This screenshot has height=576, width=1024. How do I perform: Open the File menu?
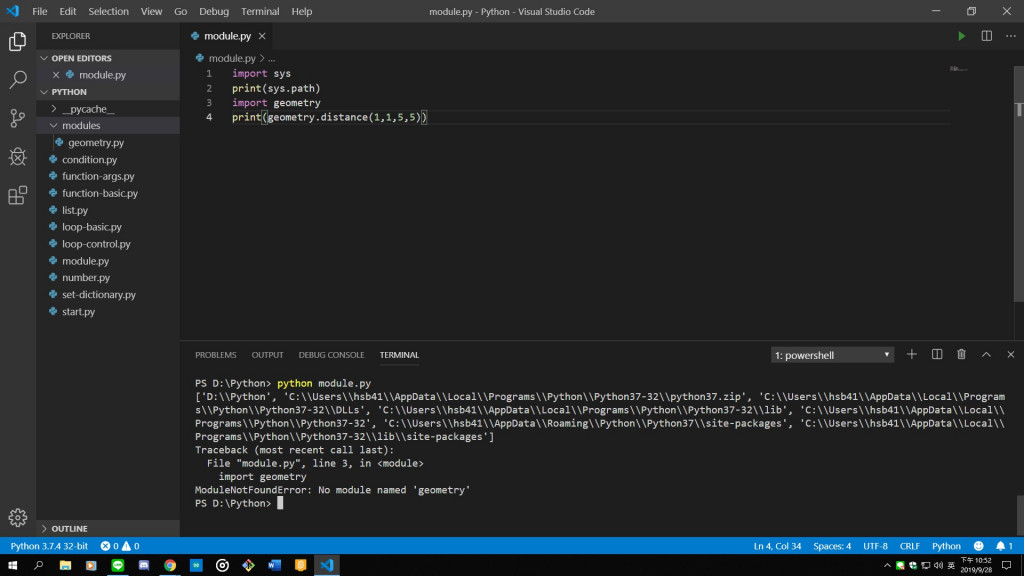coord(40,11)
